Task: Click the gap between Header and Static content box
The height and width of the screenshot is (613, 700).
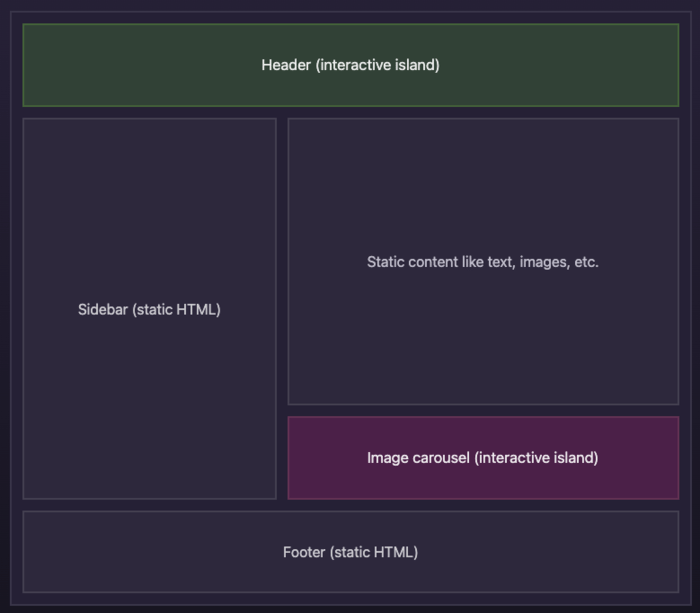Action: (x=483, y=112)
